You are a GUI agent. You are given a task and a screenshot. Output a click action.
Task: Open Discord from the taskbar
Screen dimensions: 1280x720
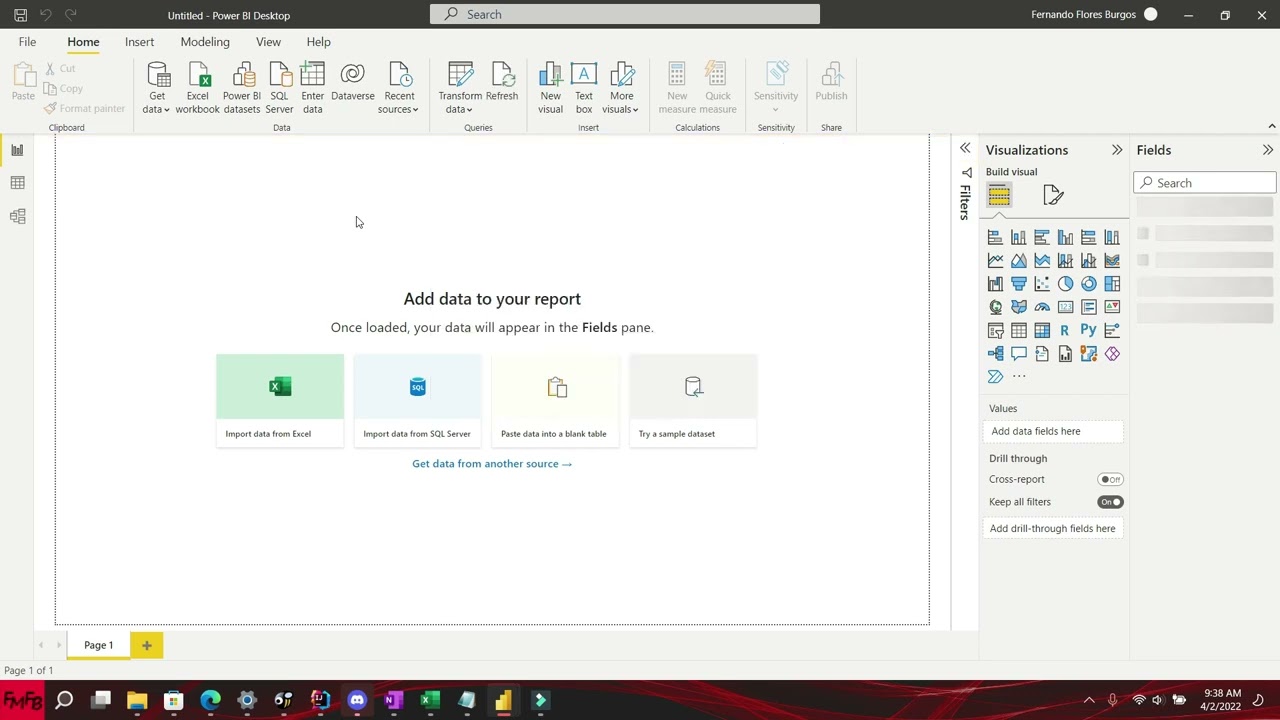tap(357, 700)
